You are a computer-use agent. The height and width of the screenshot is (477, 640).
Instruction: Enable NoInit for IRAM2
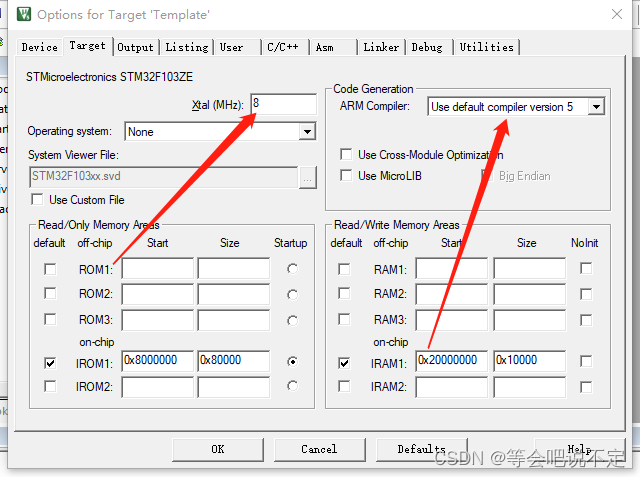click(x=586, y=387)
